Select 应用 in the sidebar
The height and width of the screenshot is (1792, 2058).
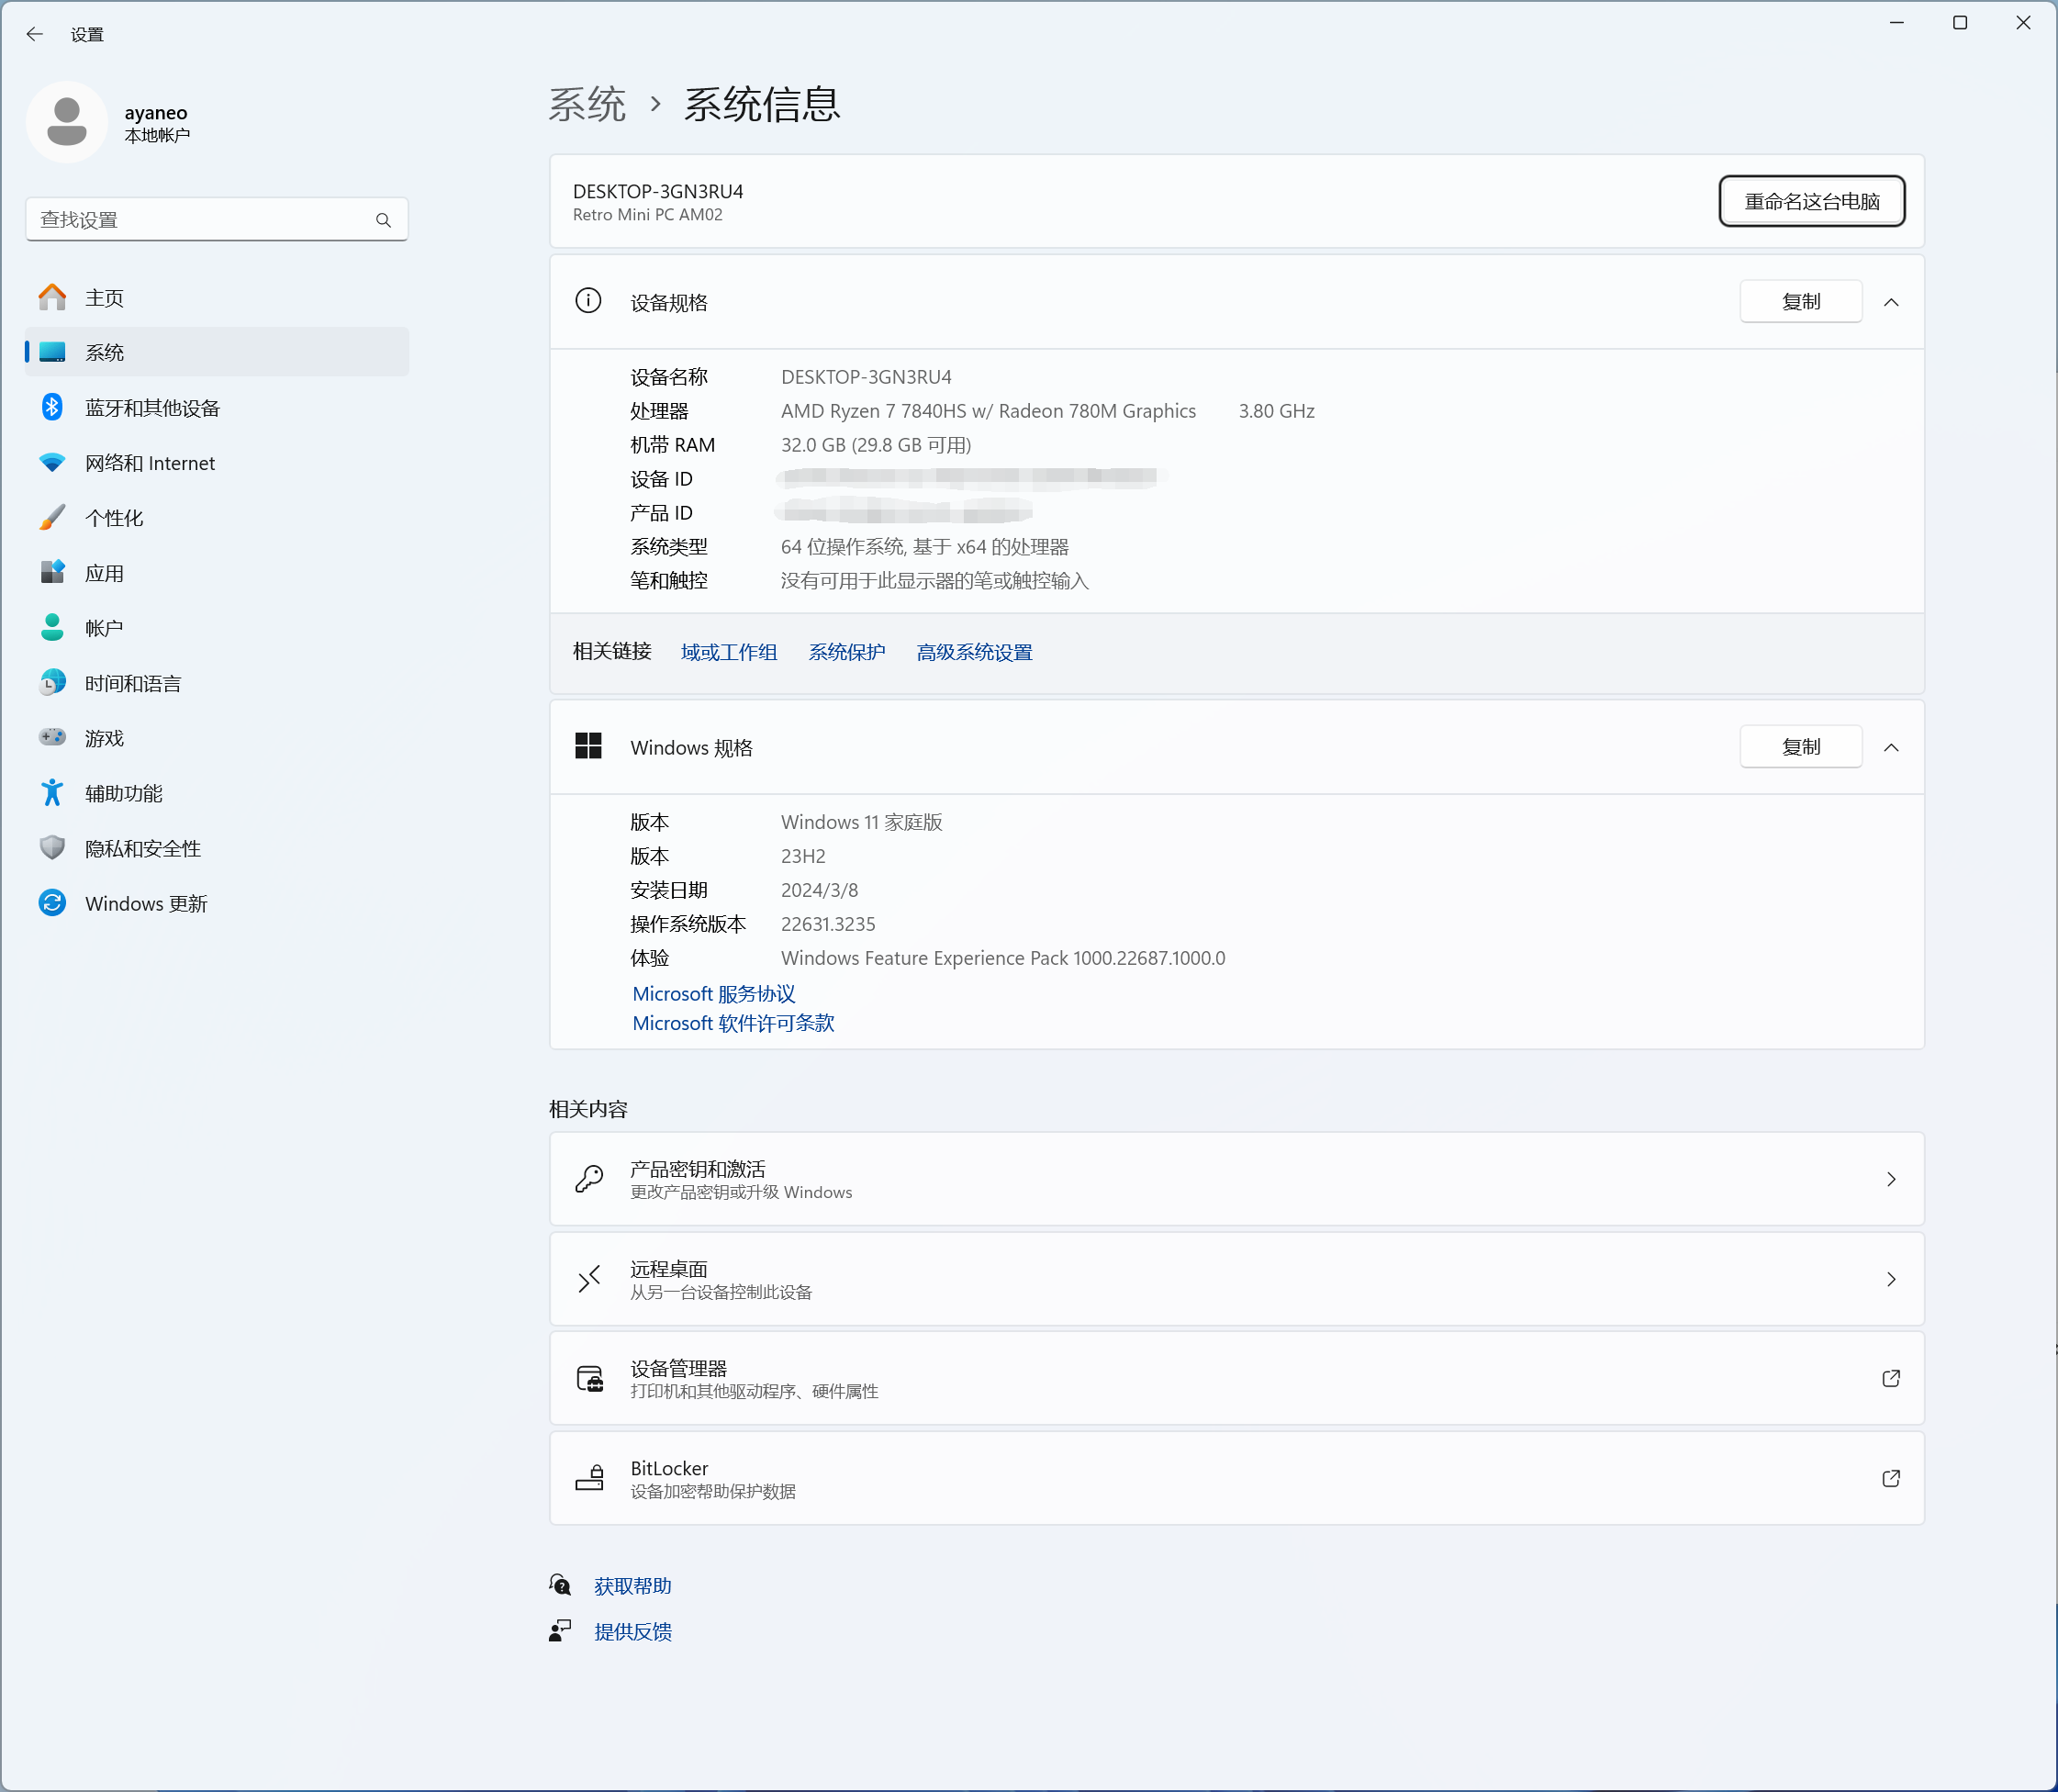click(x=217, y=572)
